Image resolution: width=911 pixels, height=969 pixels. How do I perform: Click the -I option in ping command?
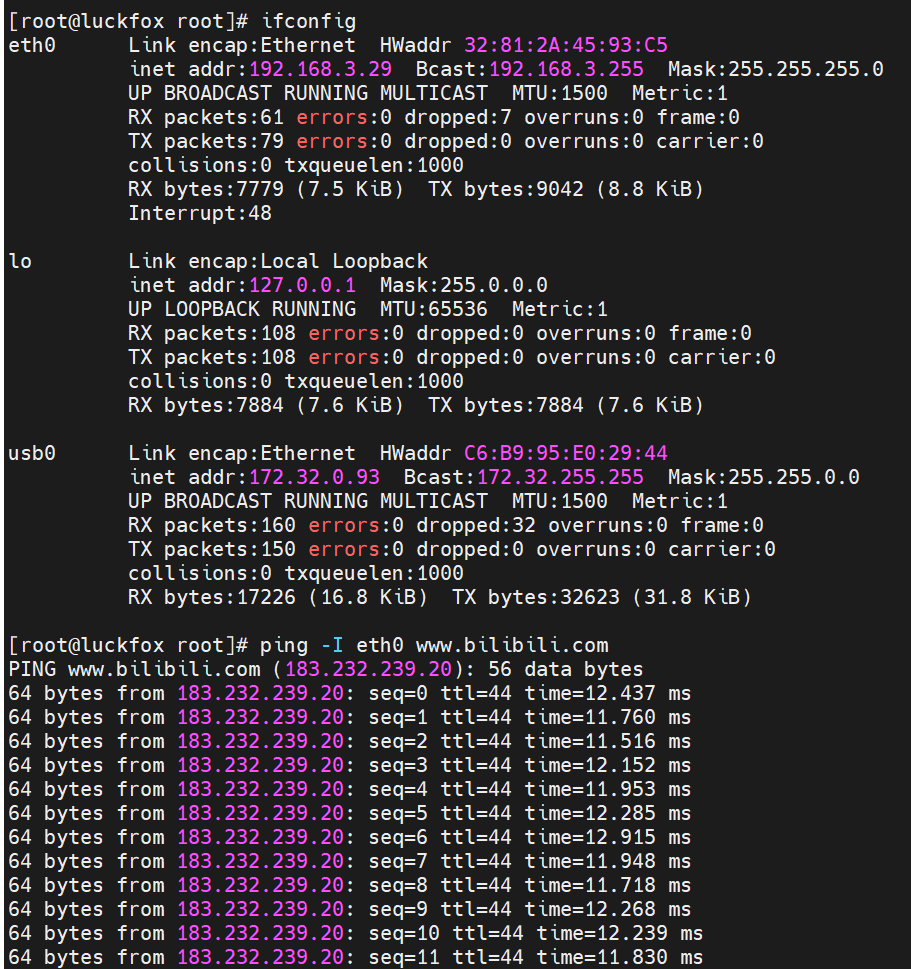333,645
